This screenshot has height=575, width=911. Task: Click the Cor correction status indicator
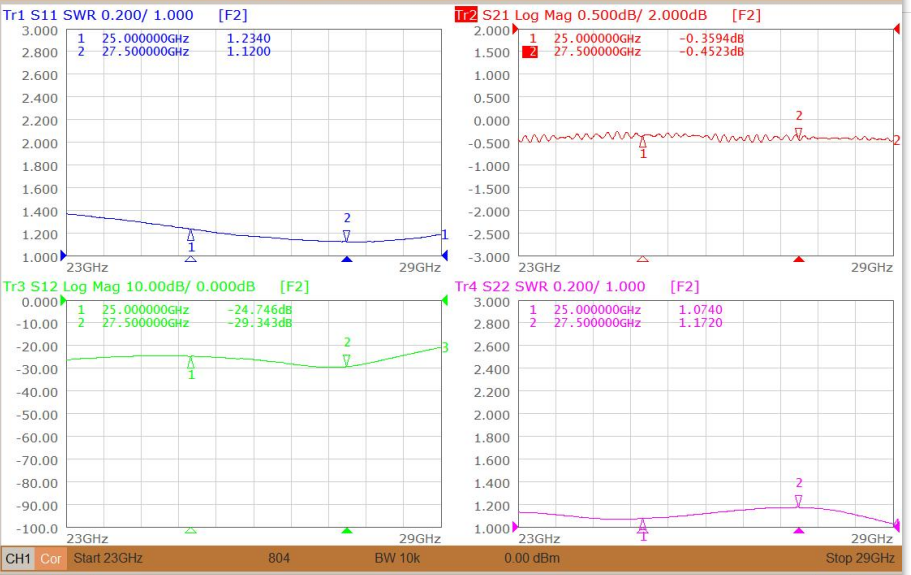tap(51, 559)
